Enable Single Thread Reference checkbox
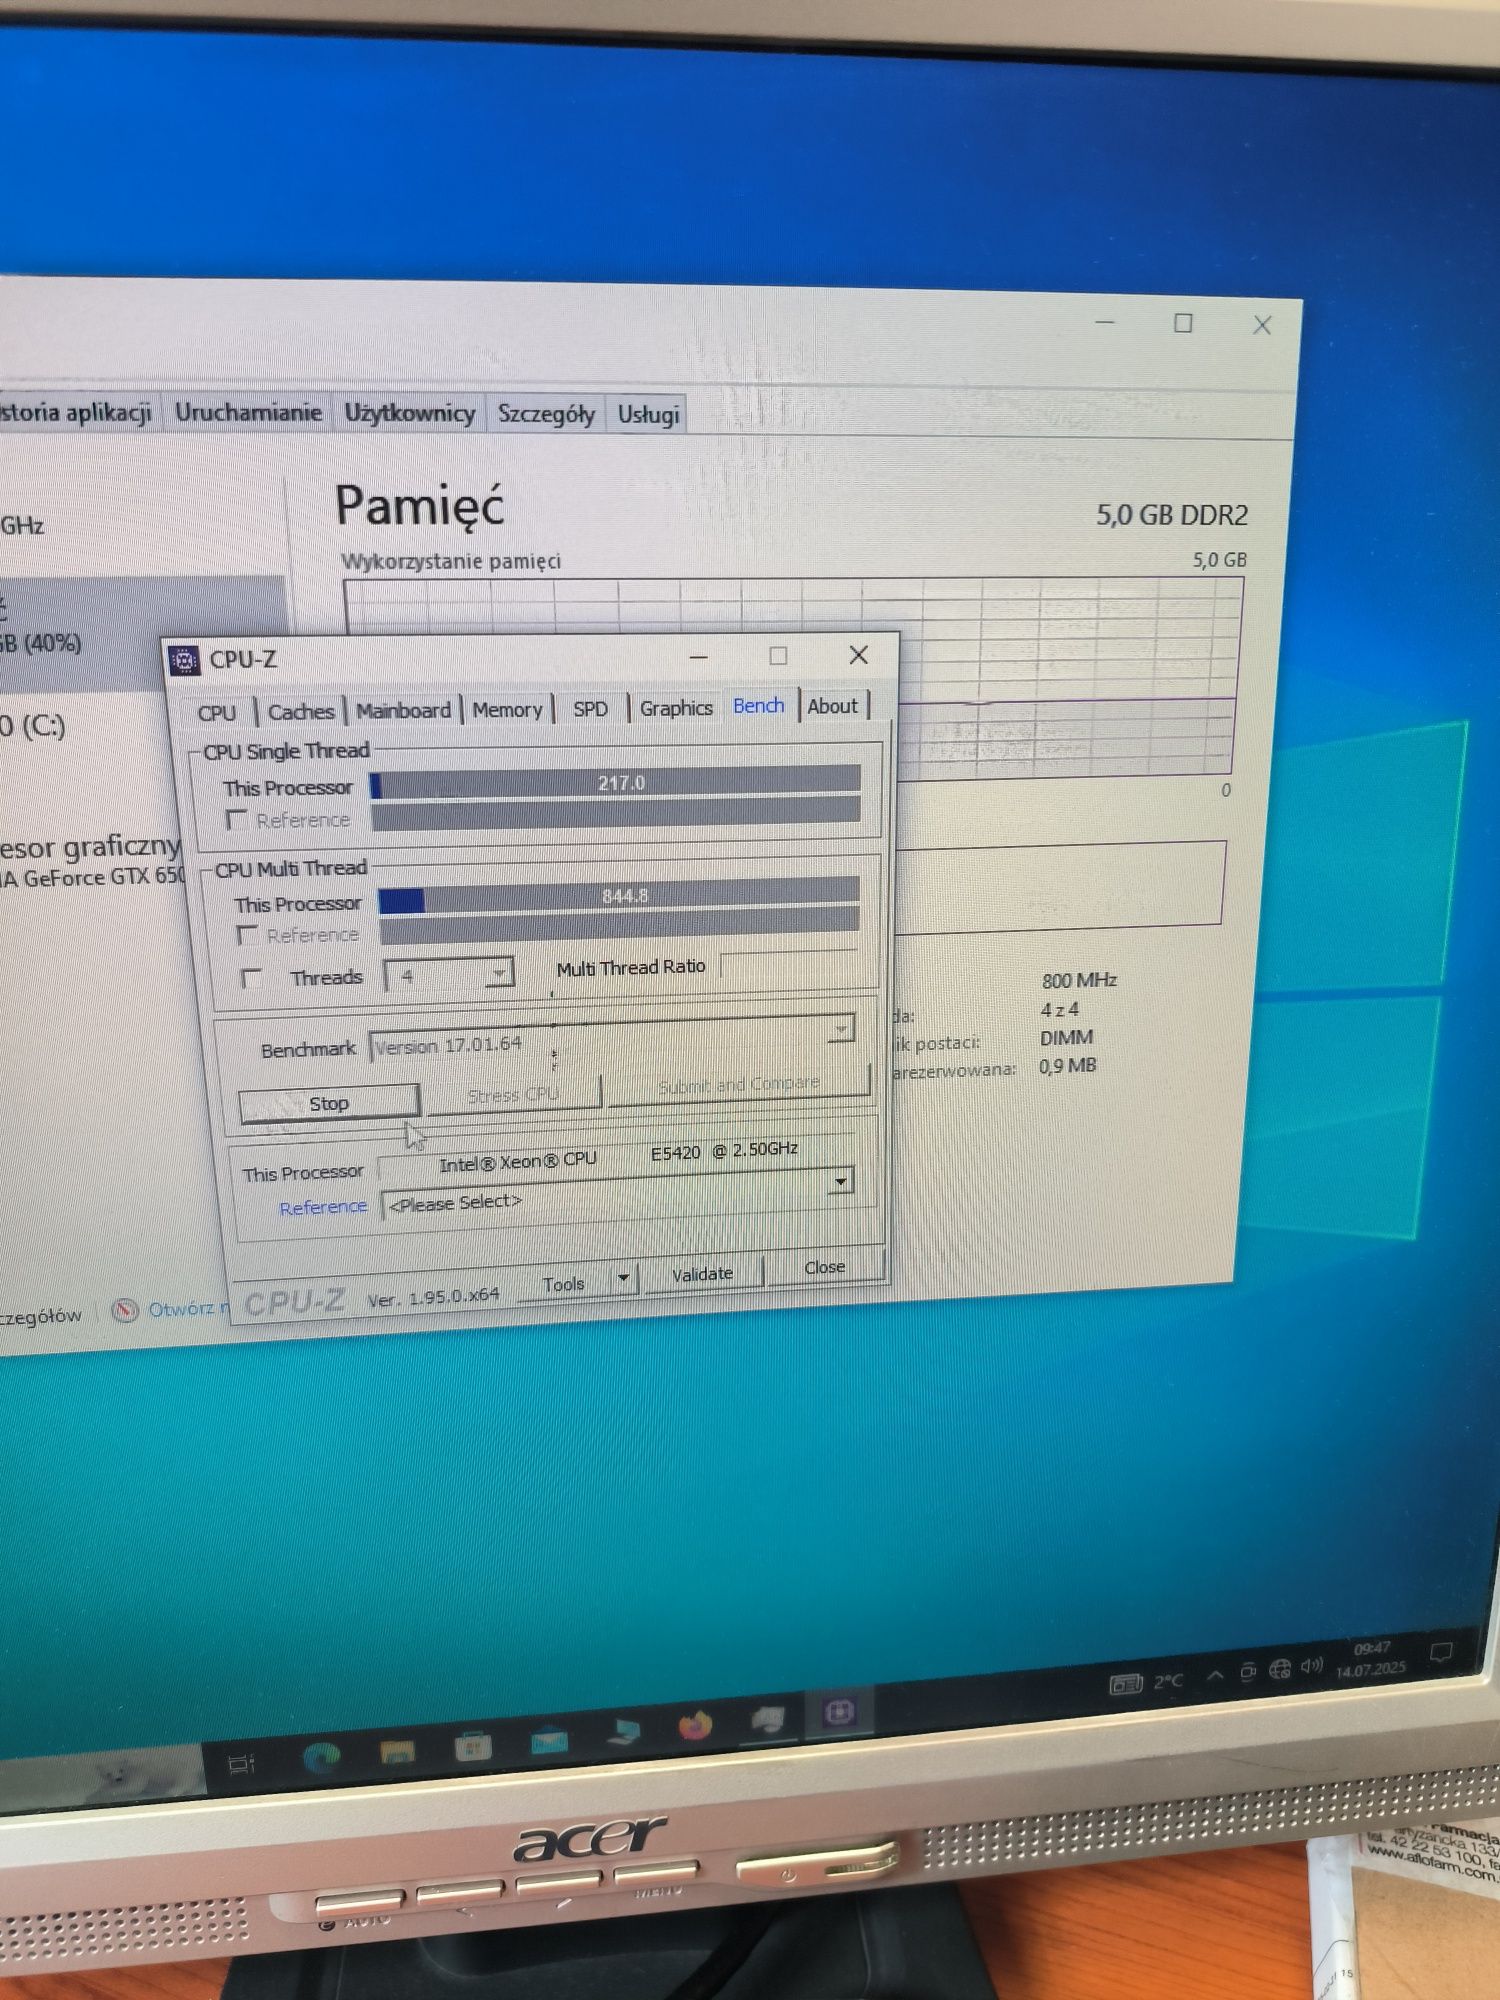 pyautogui.click(x=237, y=820)
